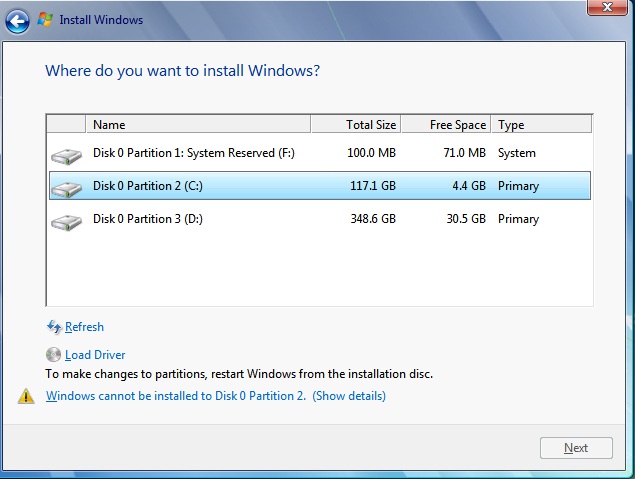This screenshot has width=635, height=479.
Task: Click the System Reserved partition drive icon
Action: 67,155
